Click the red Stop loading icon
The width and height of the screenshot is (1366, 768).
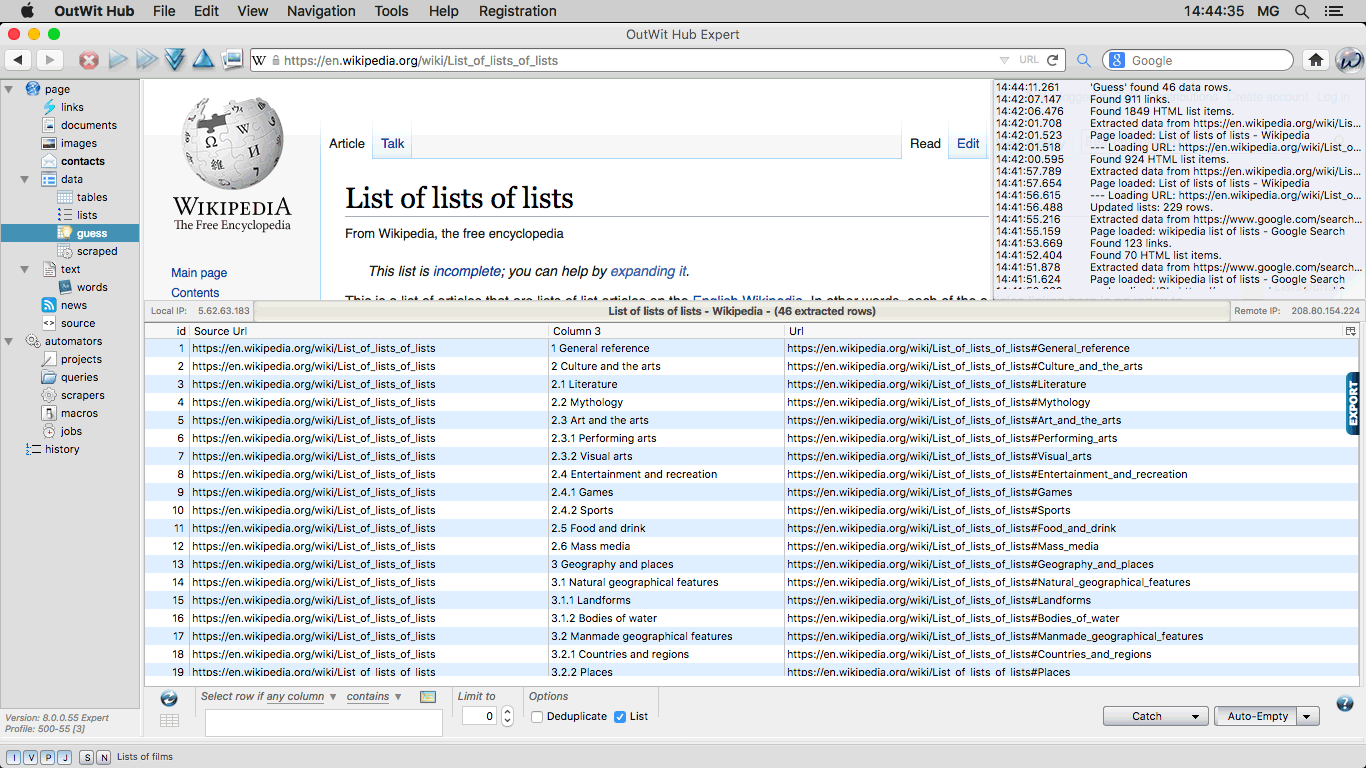point(89,60)
